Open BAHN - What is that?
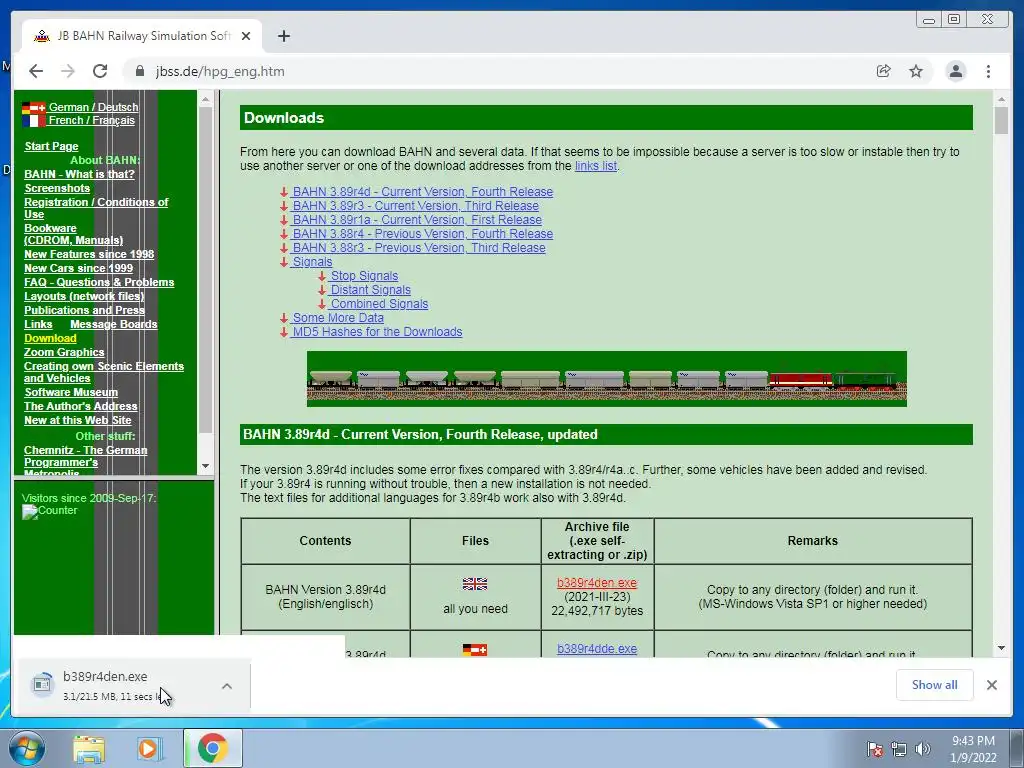 coord(79,174)
